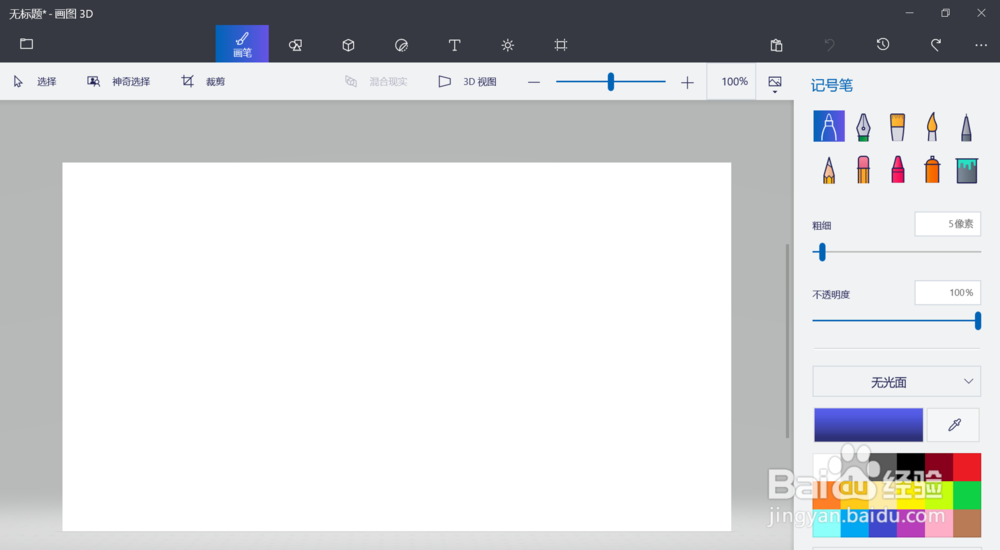Pick the dark red color swatch

[939, 467]
